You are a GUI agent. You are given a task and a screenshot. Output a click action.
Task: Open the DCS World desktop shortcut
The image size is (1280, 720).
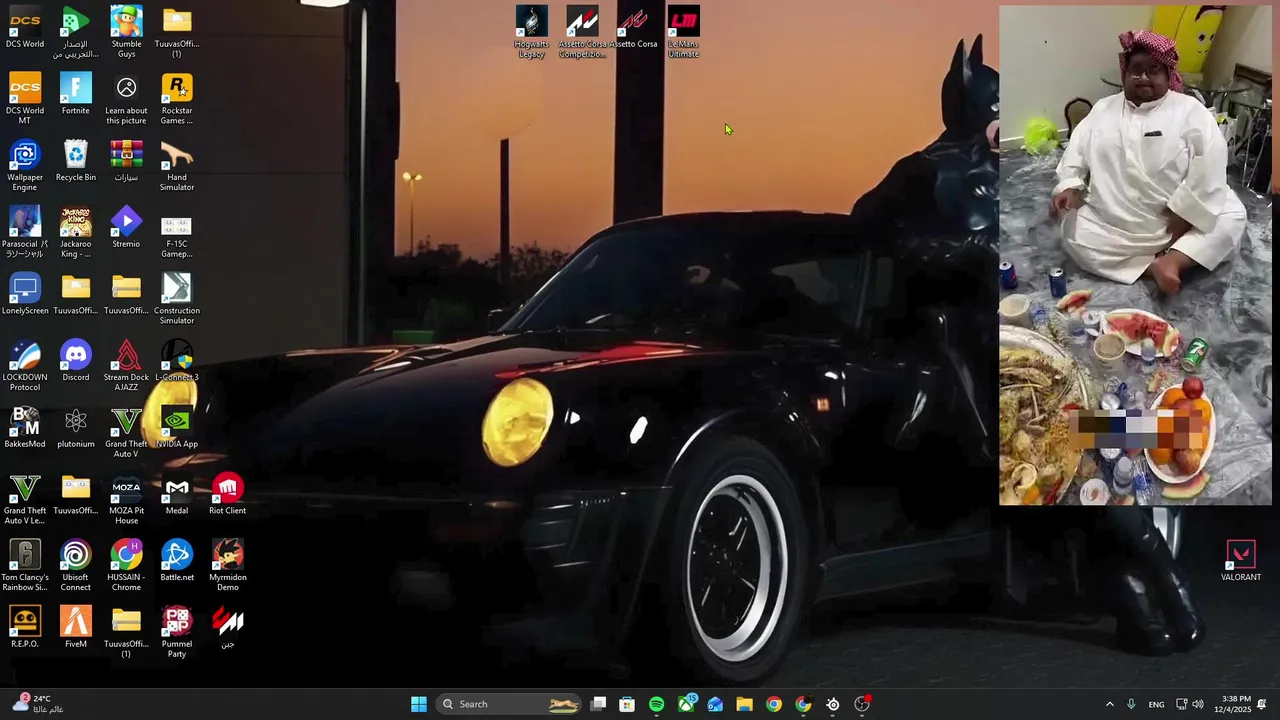25,27
